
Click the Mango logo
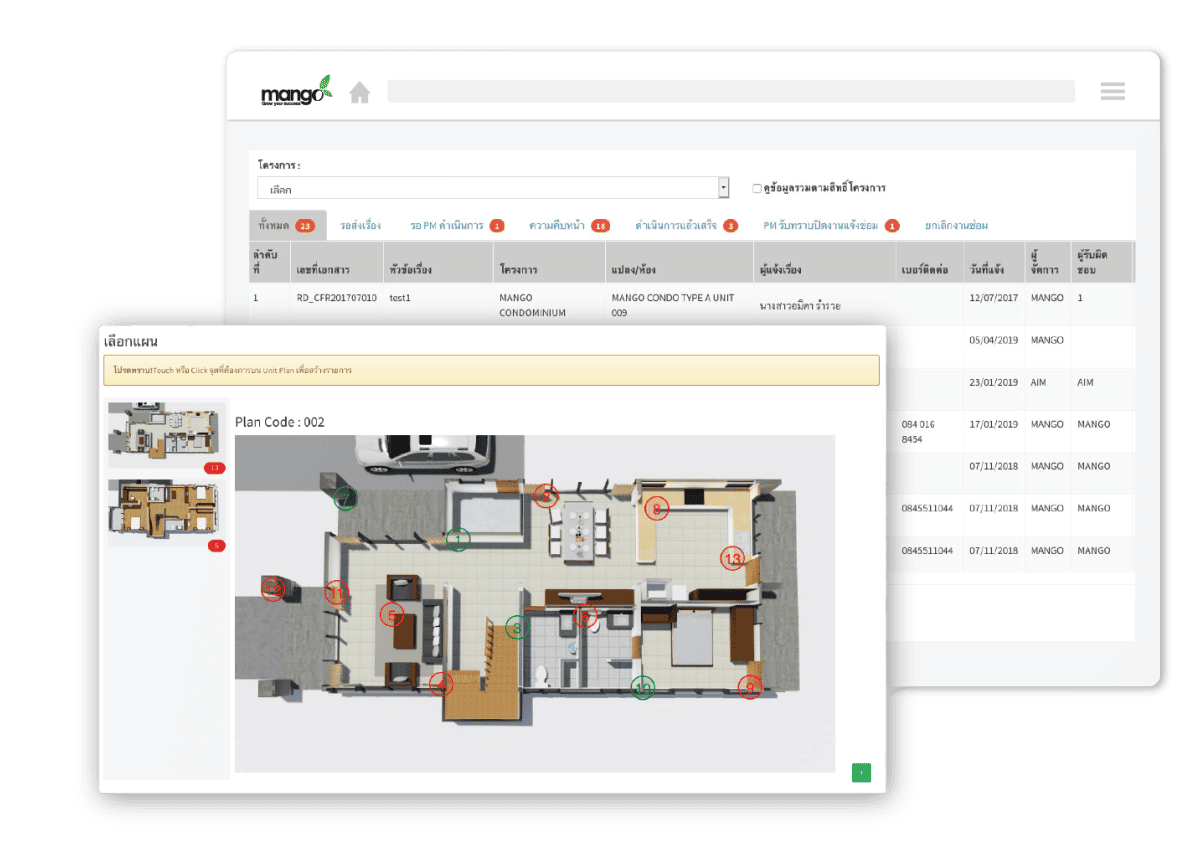[x=295, y=92]
